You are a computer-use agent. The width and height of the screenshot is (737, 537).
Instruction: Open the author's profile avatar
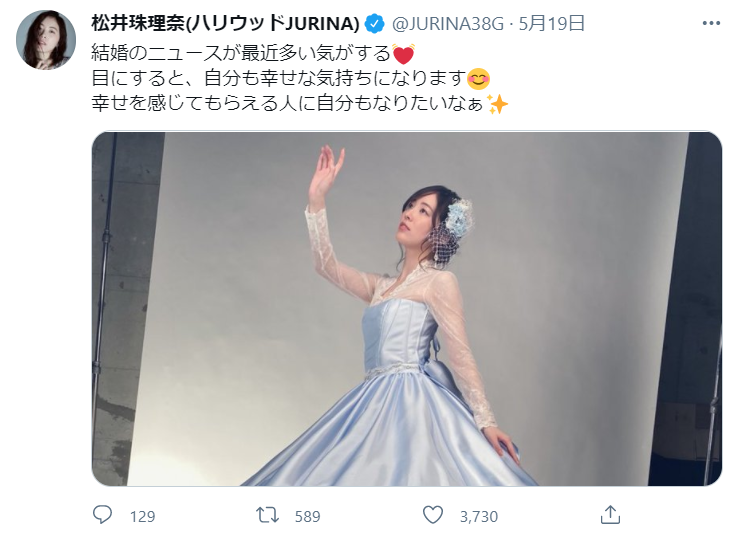46,39
